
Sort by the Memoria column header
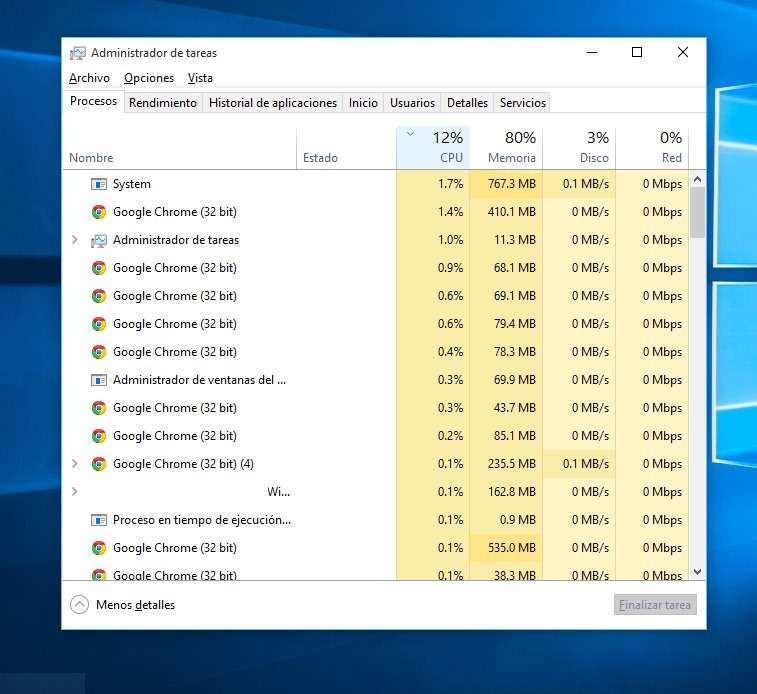[506, 148]
